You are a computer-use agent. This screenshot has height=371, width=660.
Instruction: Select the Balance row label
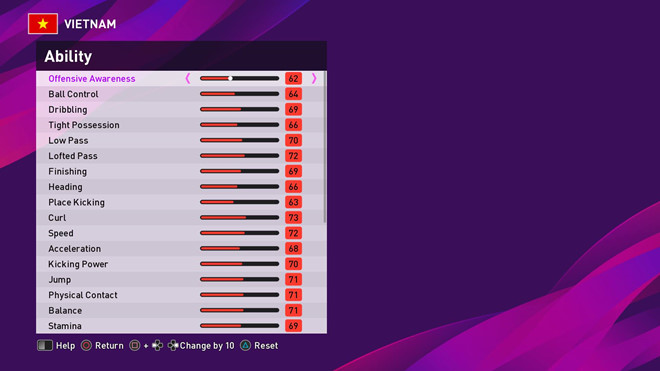[x=65, y=310]
